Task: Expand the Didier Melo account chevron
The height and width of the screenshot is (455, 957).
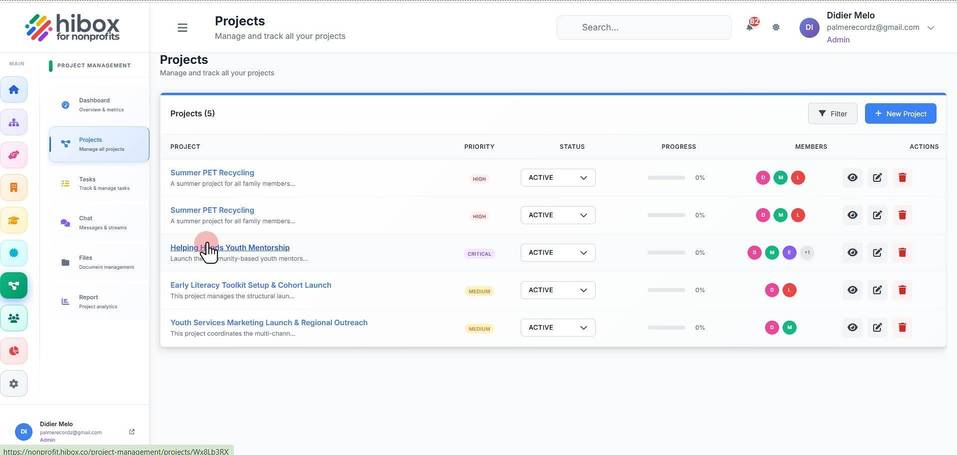Action: [x=930, y=28]
